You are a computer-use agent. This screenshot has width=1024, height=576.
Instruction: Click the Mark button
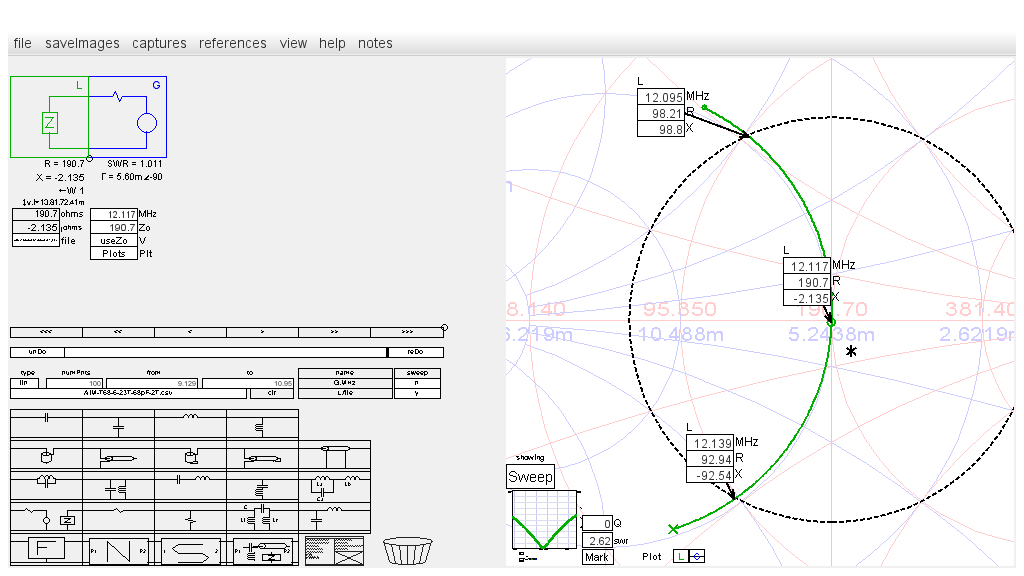point(597,557)
